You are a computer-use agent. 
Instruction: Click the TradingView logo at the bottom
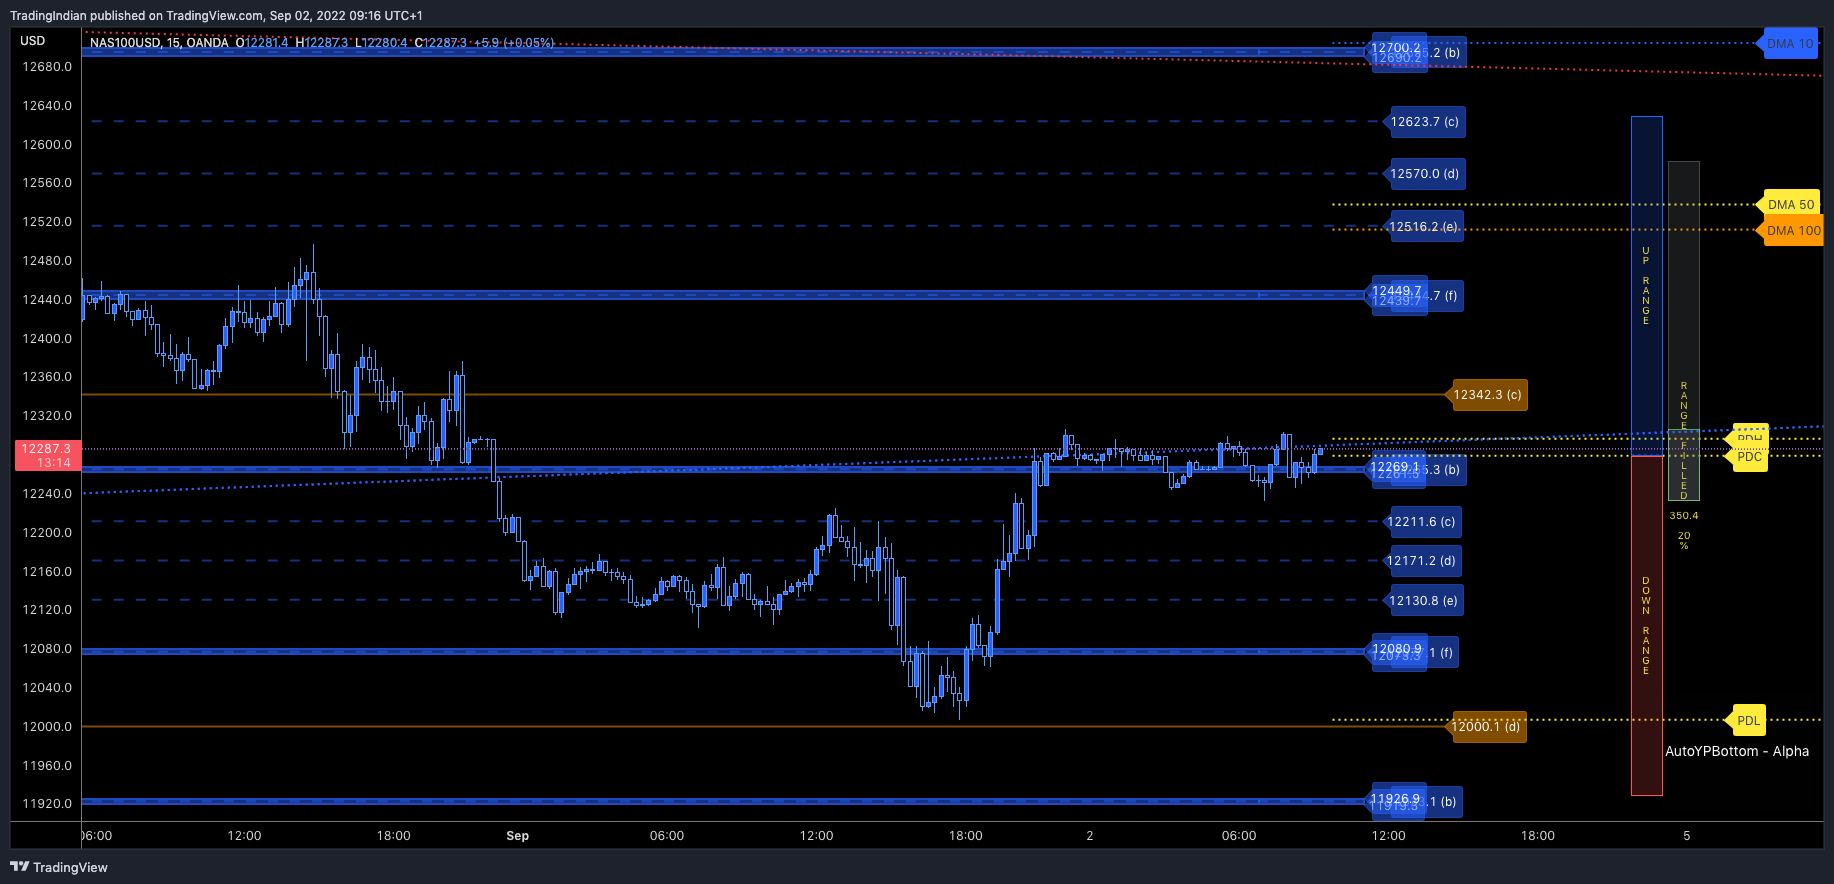[59, 867]
